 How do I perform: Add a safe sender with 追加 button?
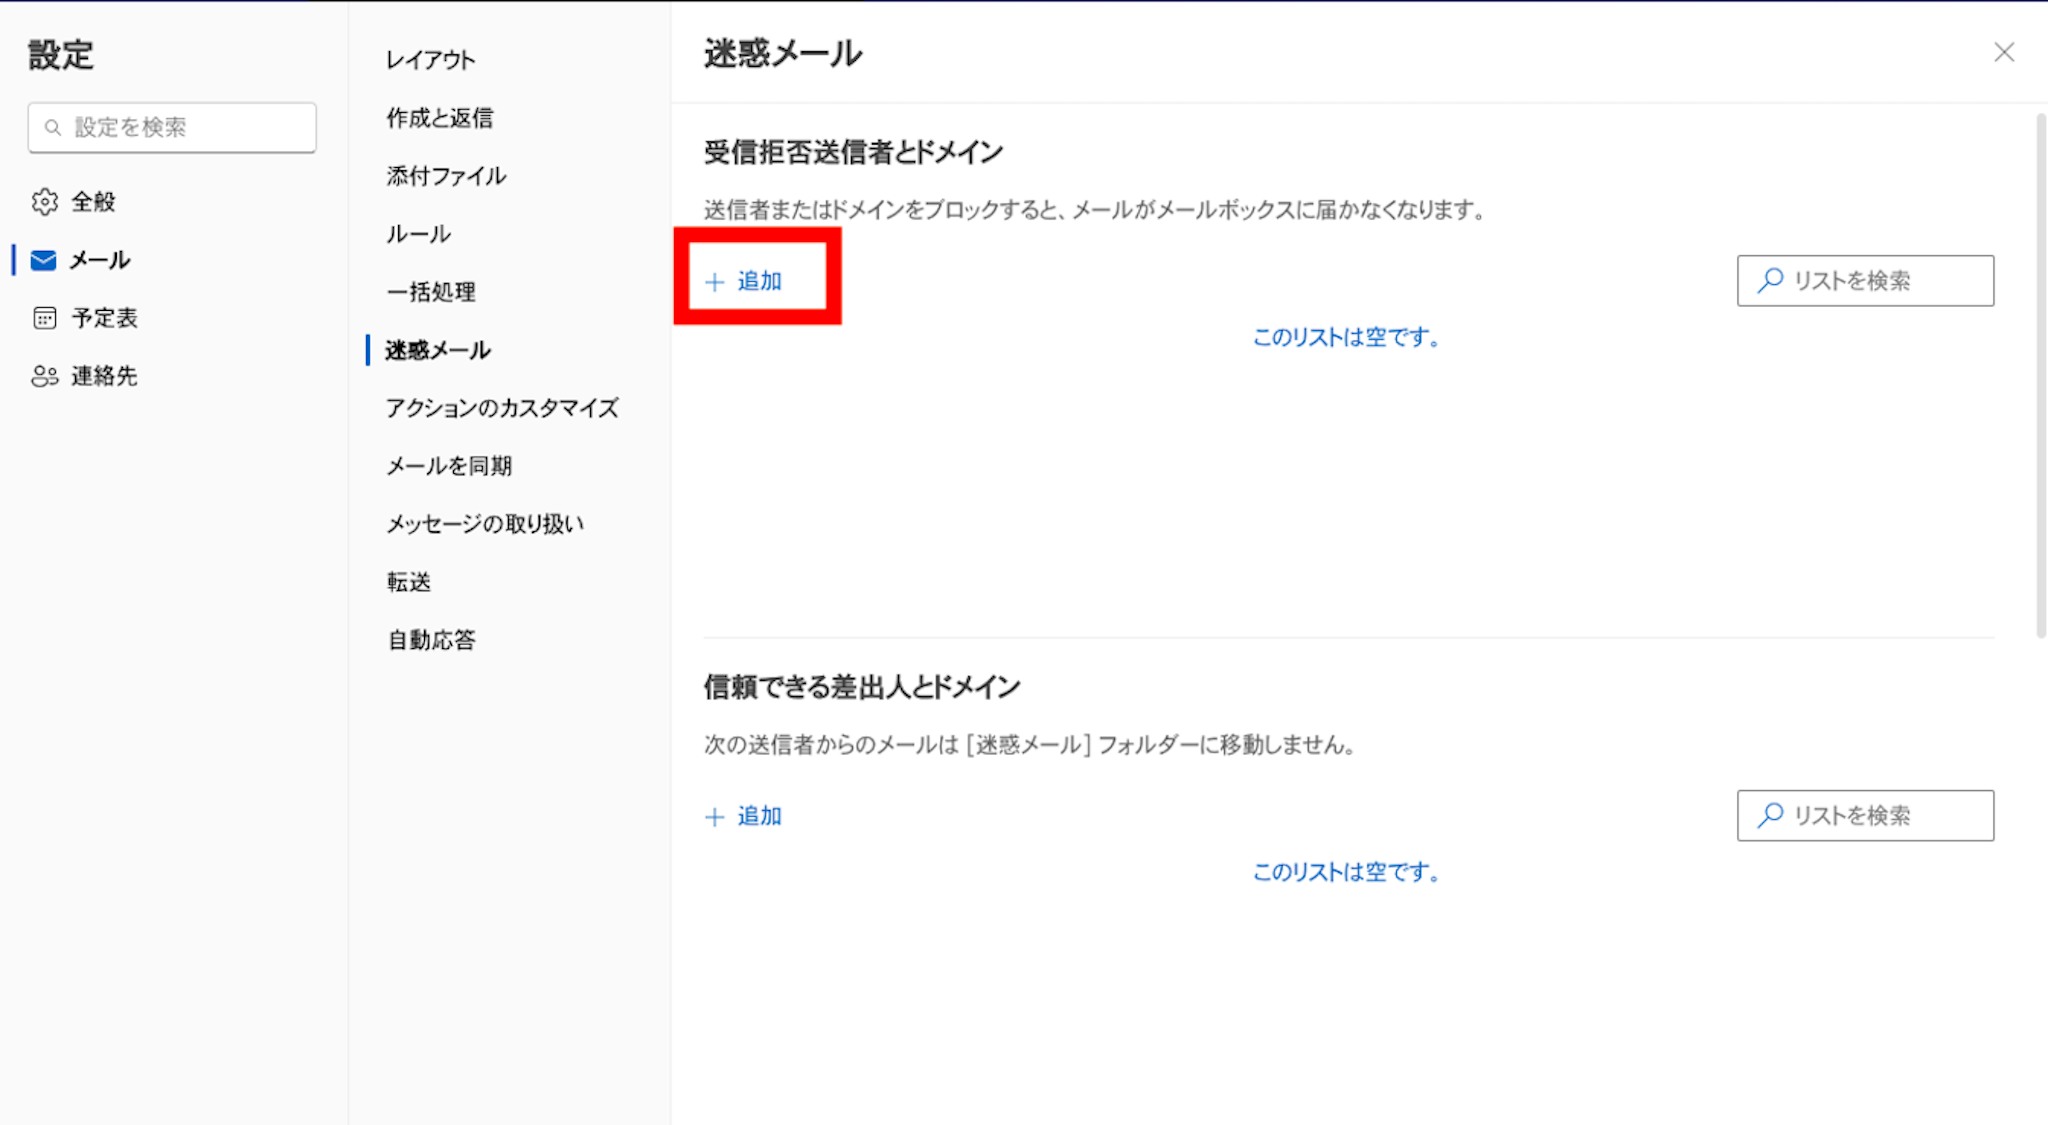click(759, 816)
